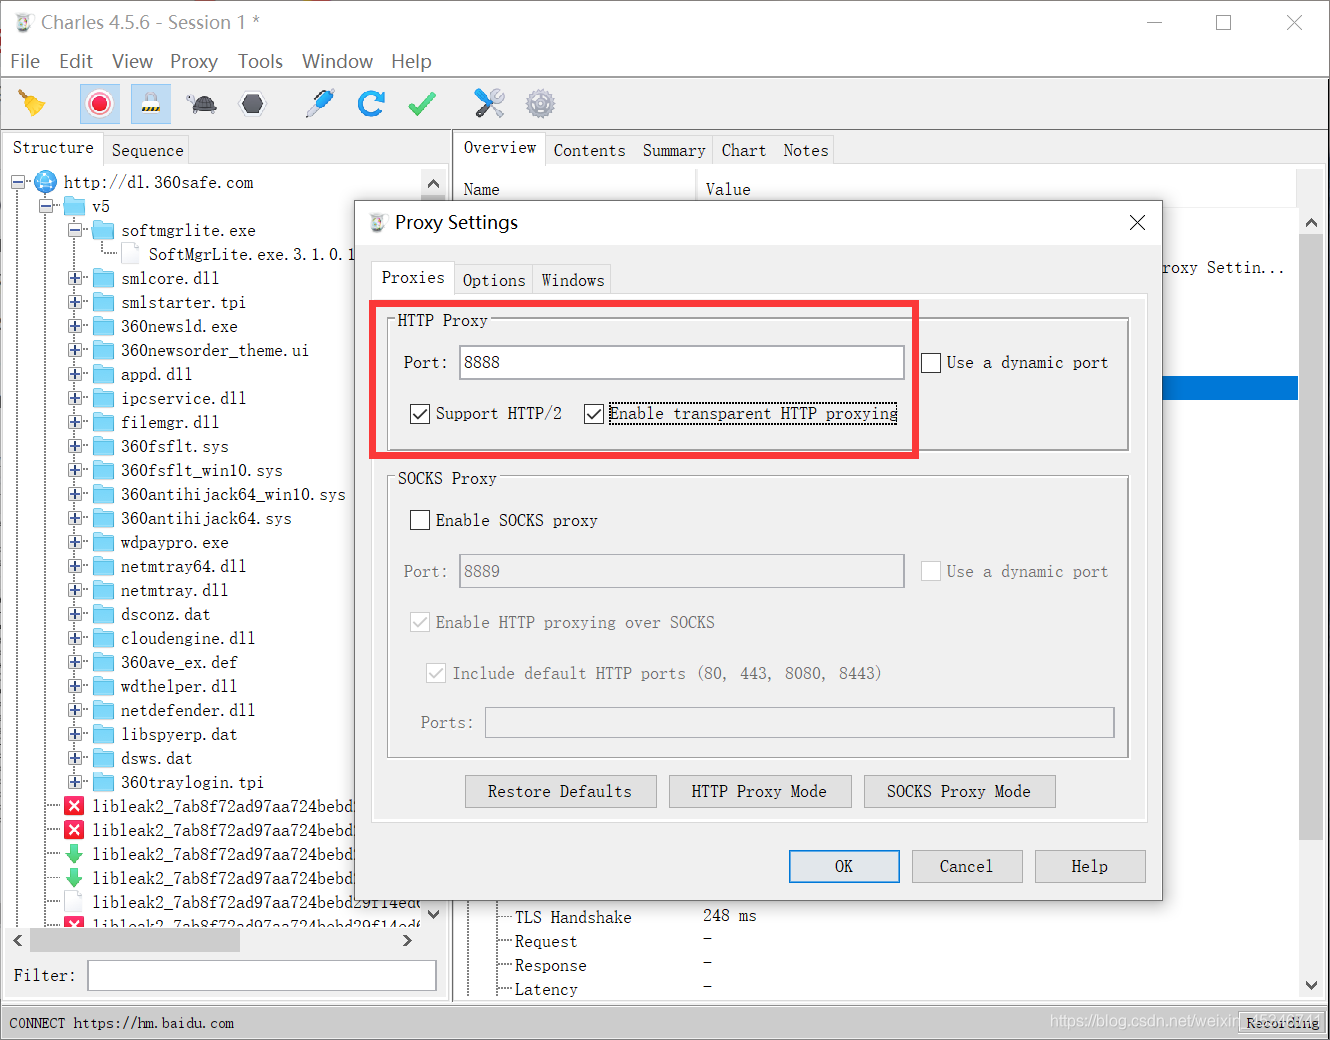Toggle Support HTTP/2 checkbox
Screen dimensions: 1330x1040
coord(420,414)
